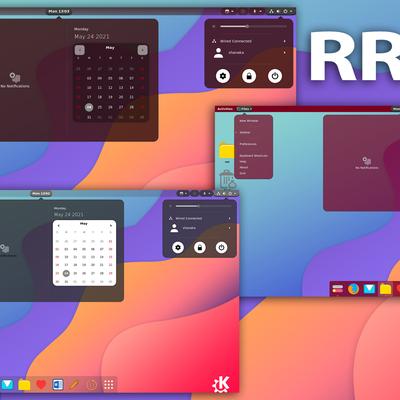Expand Wired Connected submenu in top screenshot

tap(285, 41)
